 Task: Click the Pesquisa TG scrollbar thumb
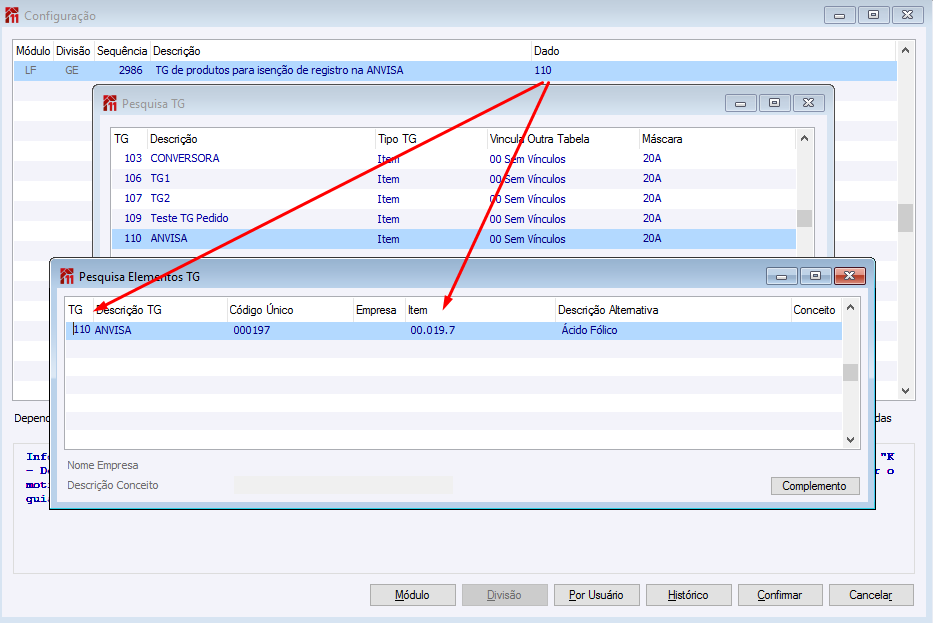point(804,218)
